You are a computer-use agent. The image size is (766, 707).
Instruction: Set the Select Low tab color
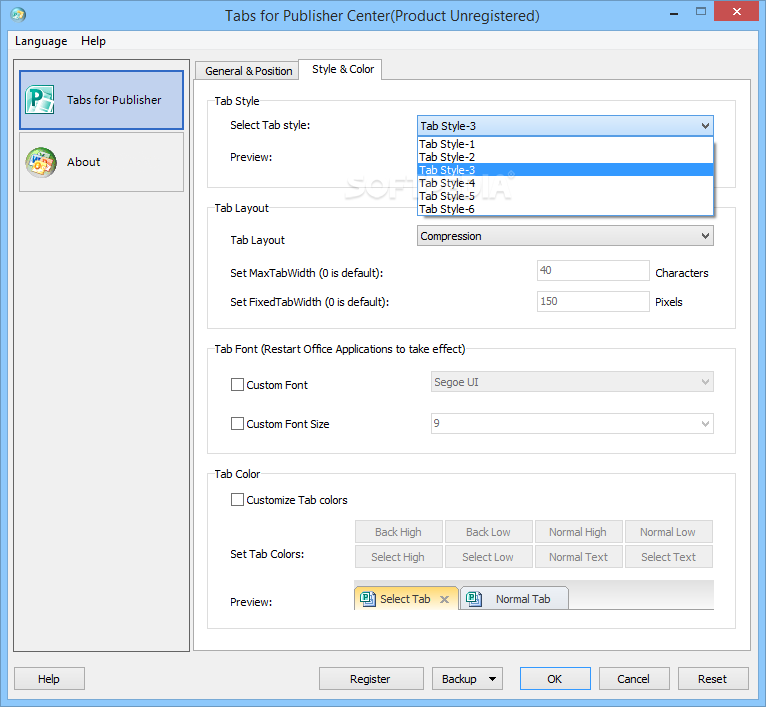pyautogui.click(x=489, y=557)
